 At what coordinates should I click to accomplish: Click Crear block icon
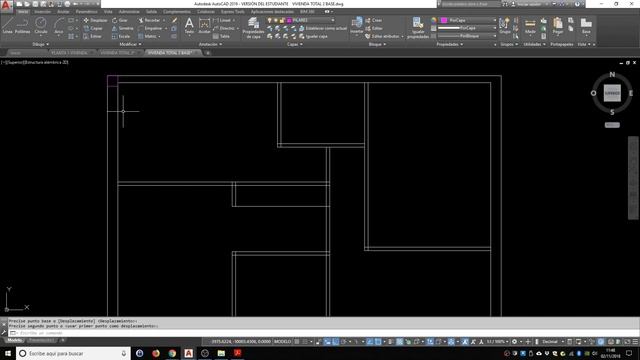point(374,20)
